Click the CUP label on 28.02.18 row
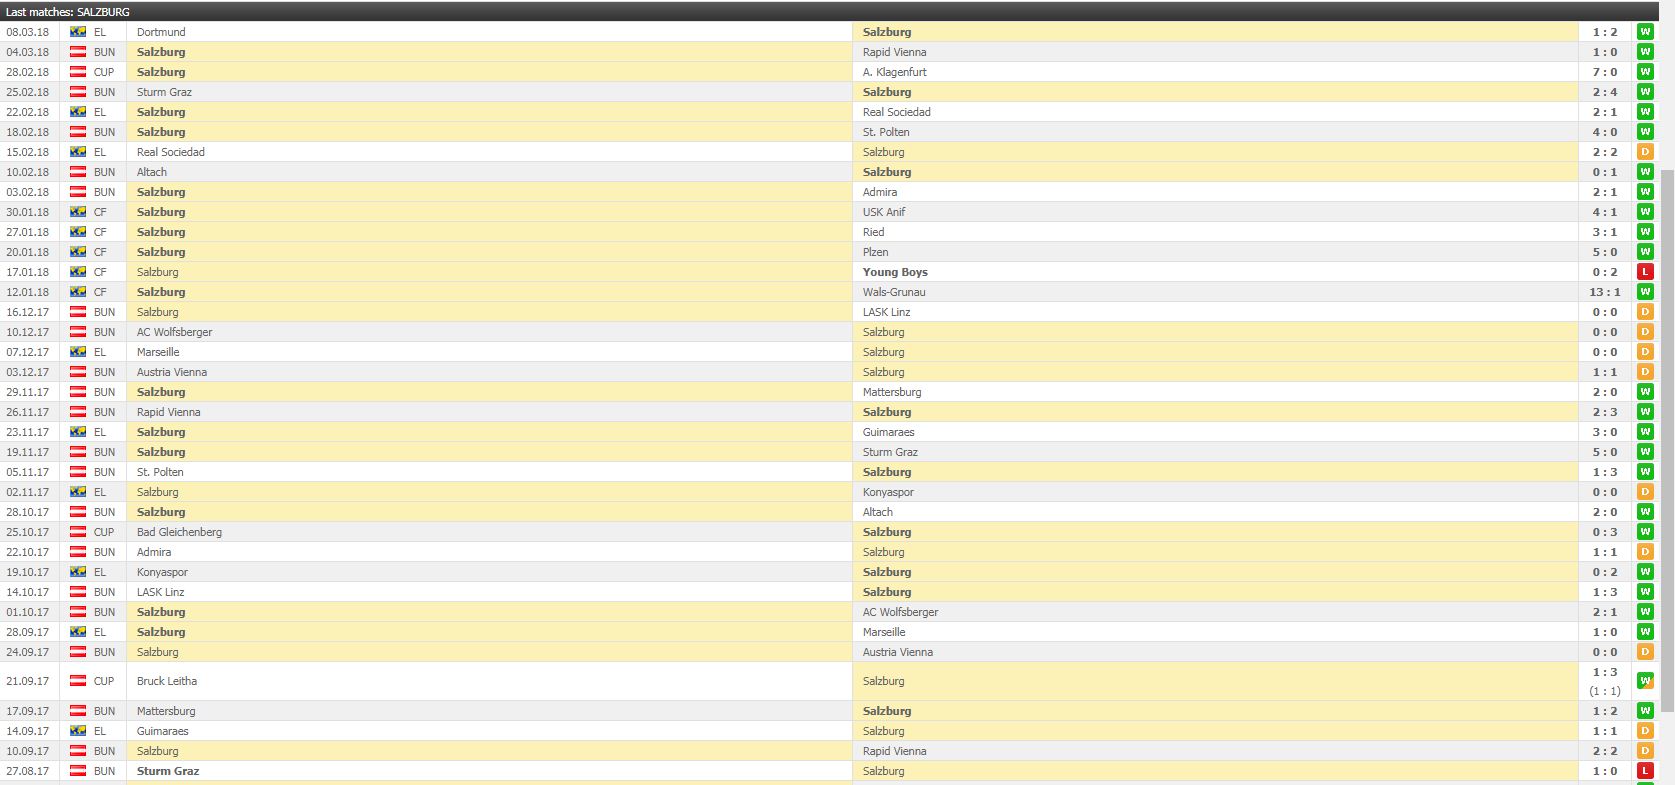The height and width of the screenshot is (785, 1675). coord(104,72)
